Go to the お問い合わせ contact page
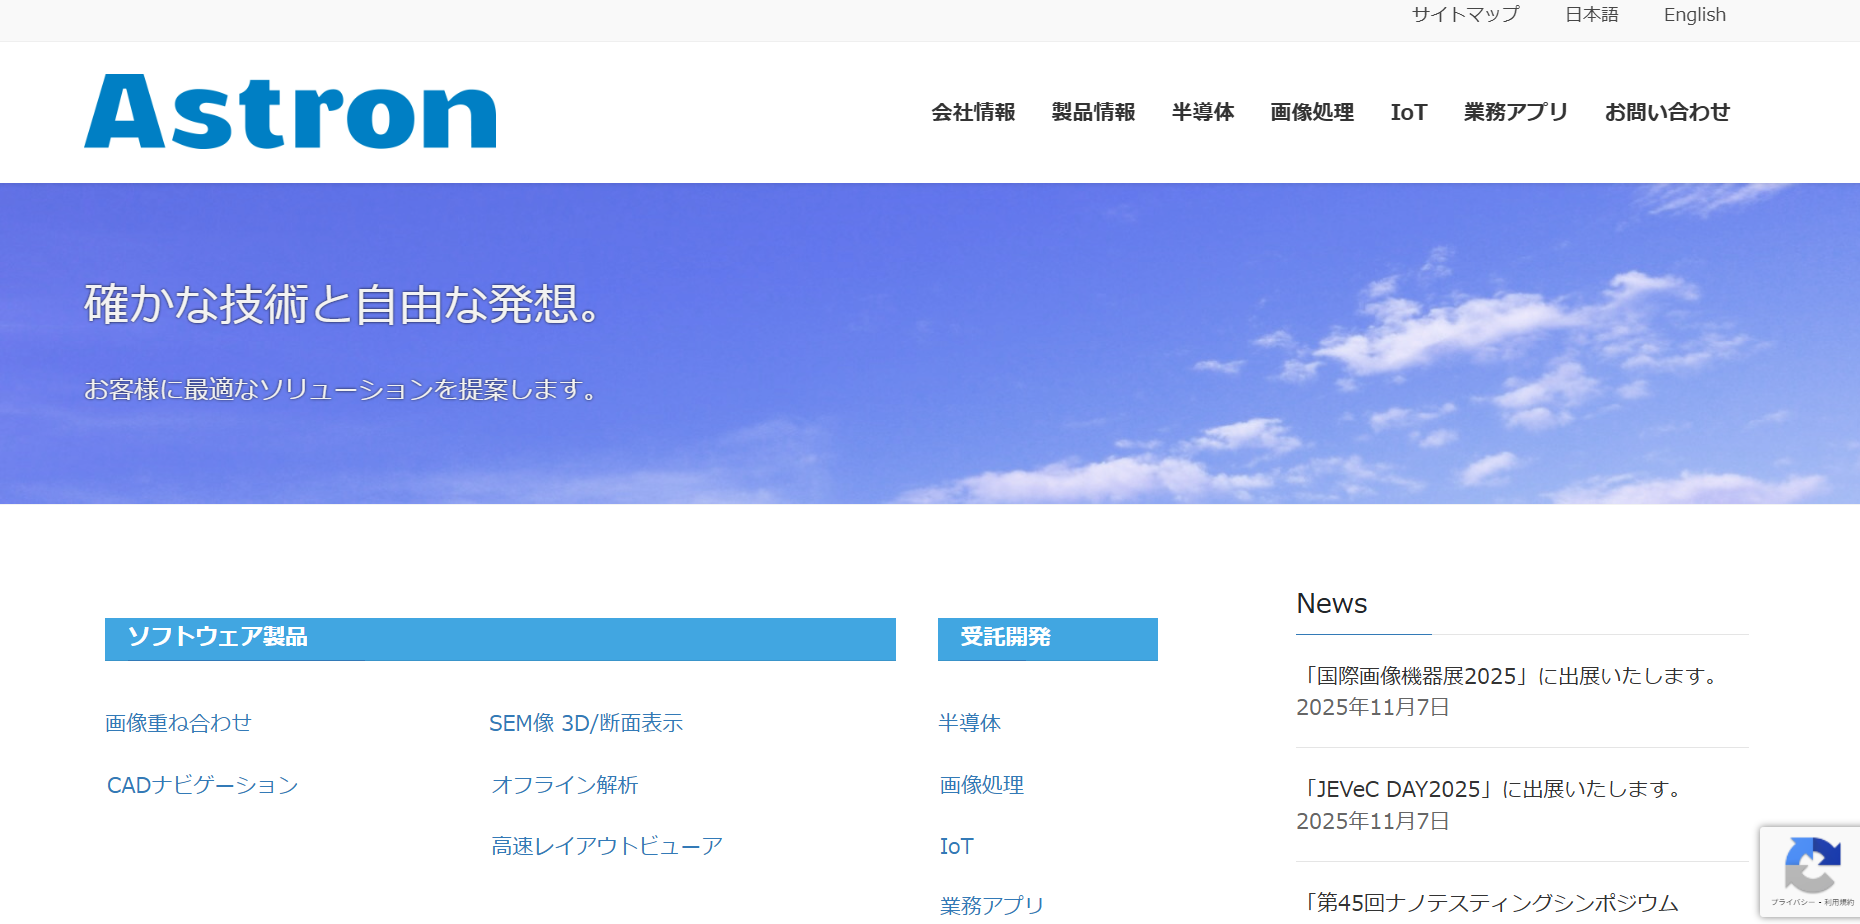This screenshot has width=1860, height=924. tap(1667, 112)
